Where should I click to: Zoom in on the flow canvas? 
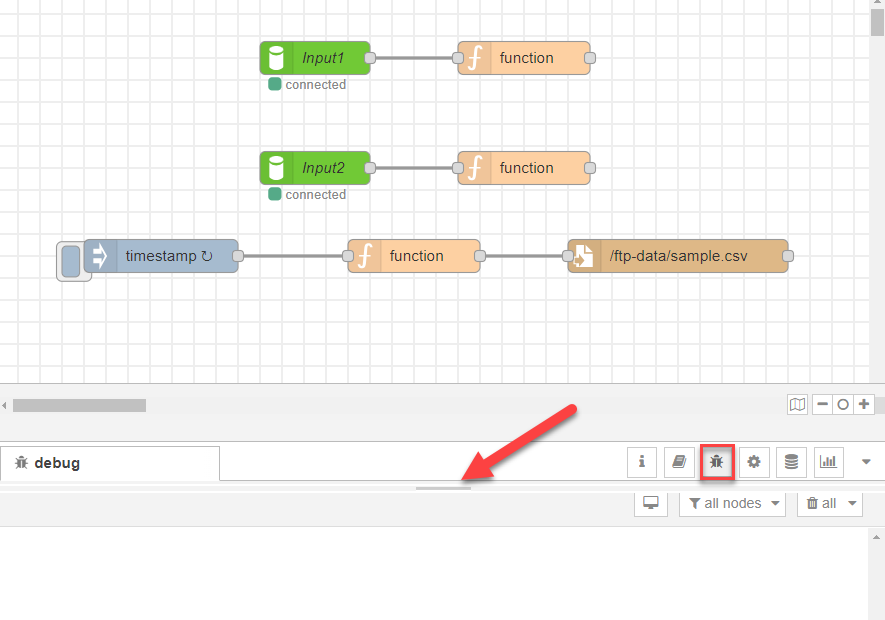point(864,405)
